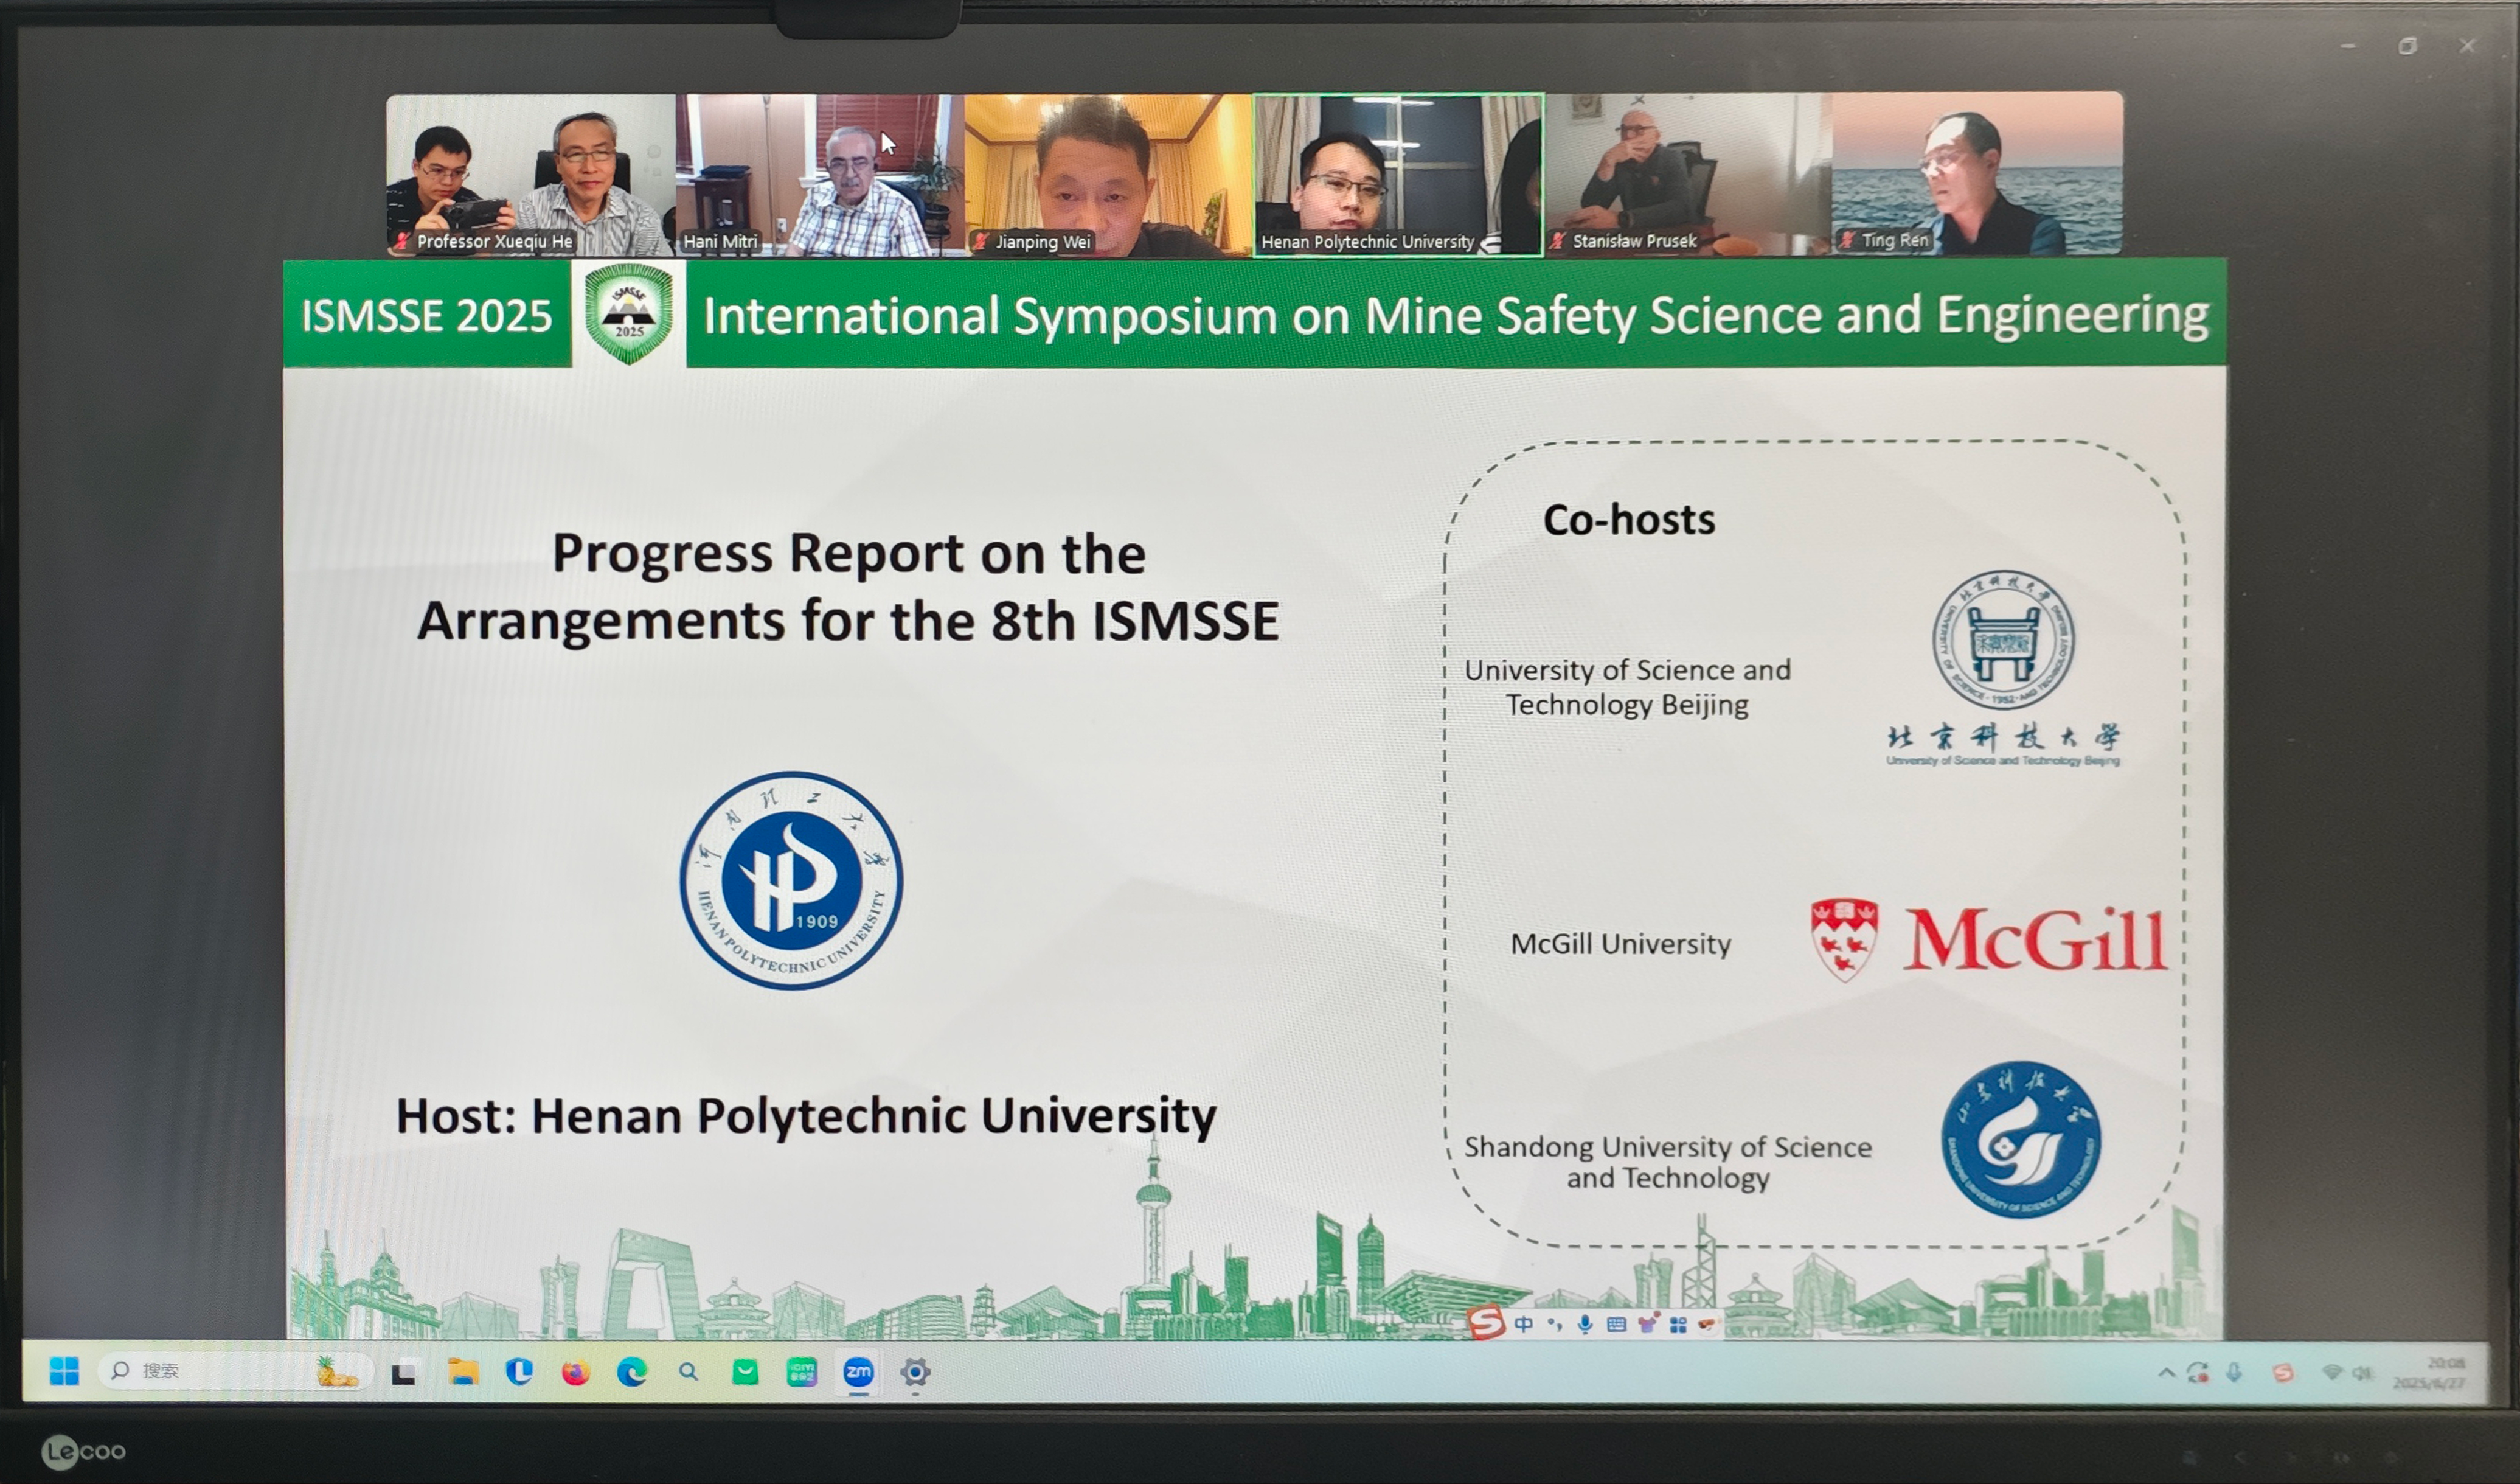
Task: Select the Ting Ren video tile
Action: (x=1977, y=175)
